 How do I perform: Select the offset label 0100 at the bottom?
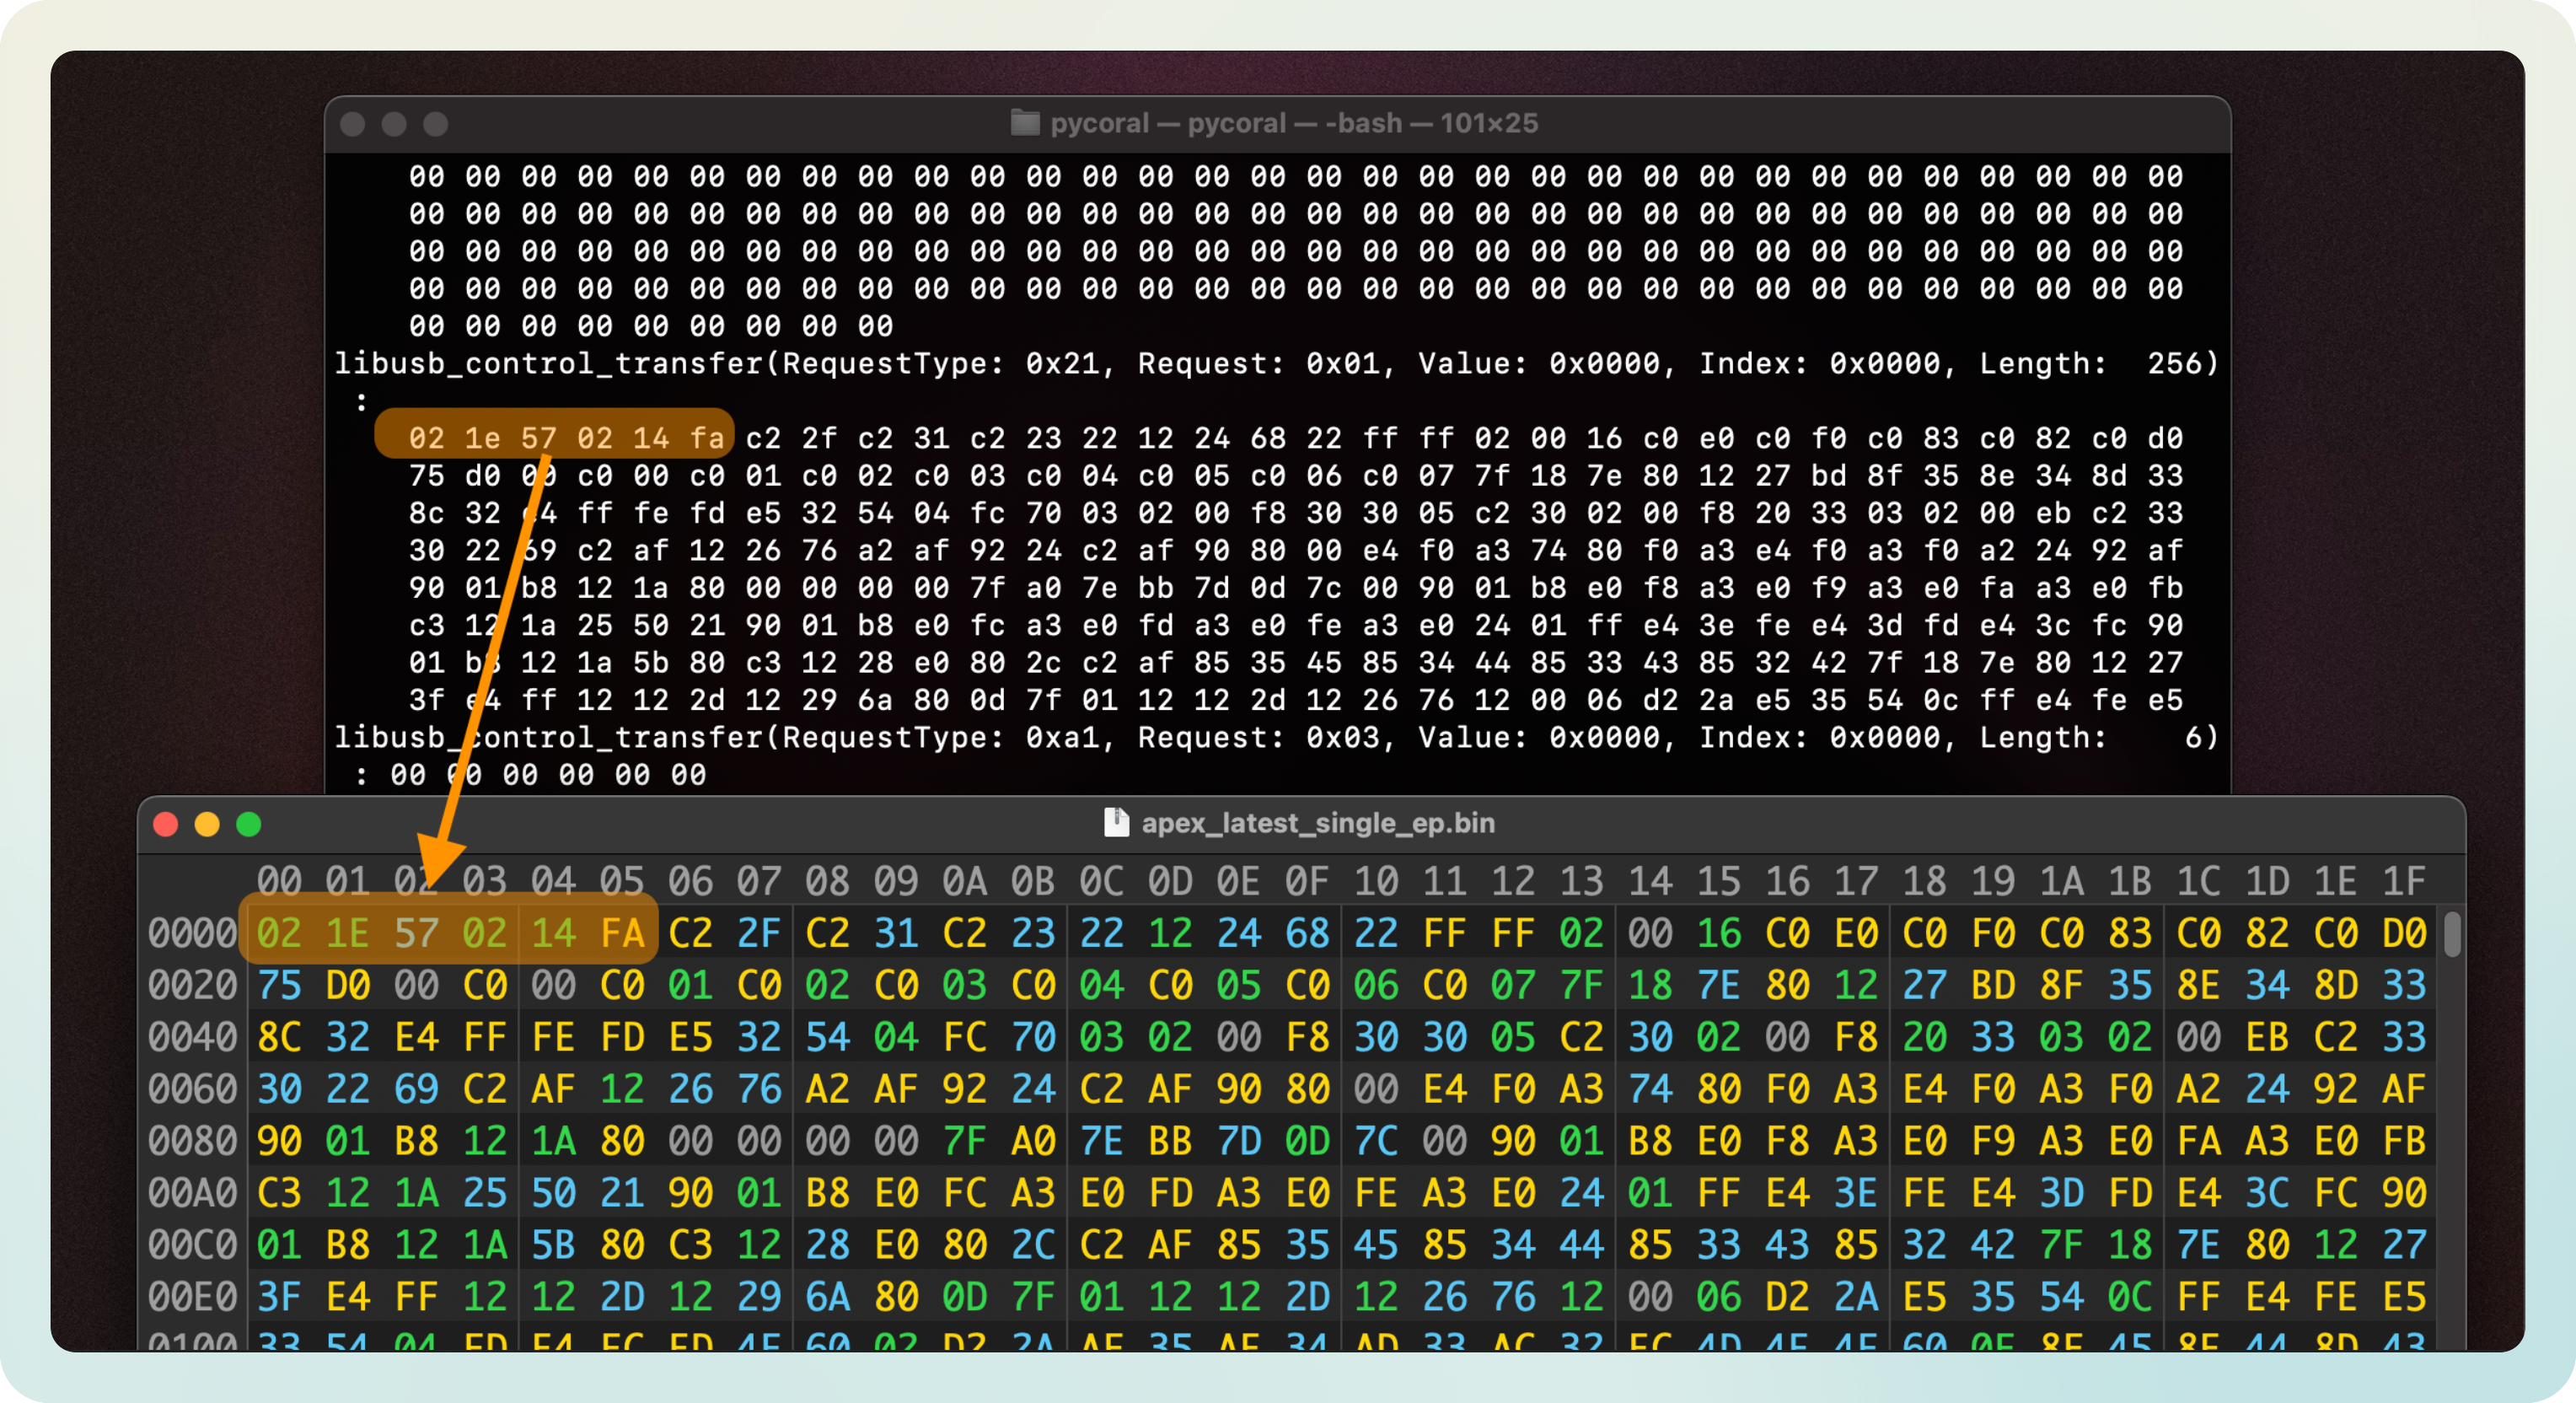pyautogui.click(x=192, y=1343)
